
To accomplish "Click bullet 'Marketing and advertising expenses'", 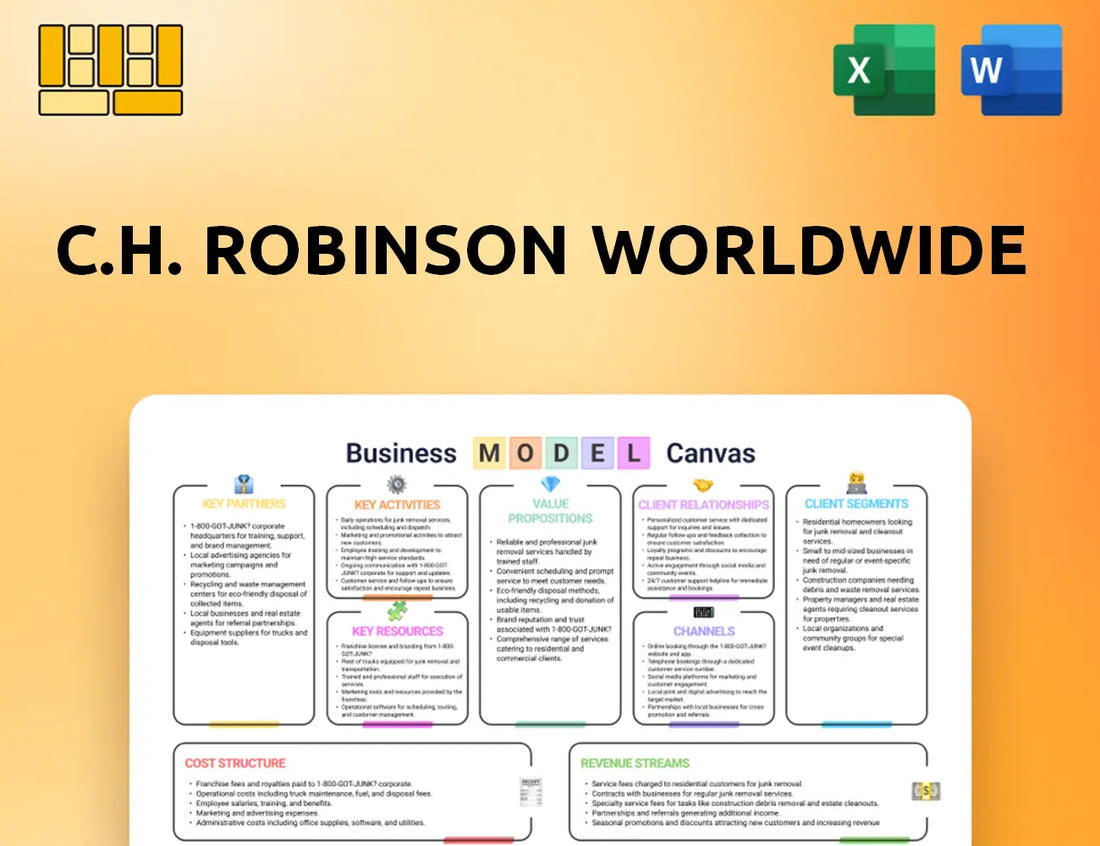I will 257,813.
